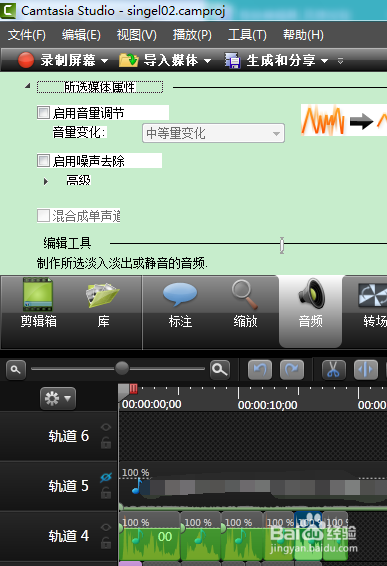Click the panel splitter handle beside 编辑工具
The image size is (387, 566).
pyautogui.click(x=282, y=245)
